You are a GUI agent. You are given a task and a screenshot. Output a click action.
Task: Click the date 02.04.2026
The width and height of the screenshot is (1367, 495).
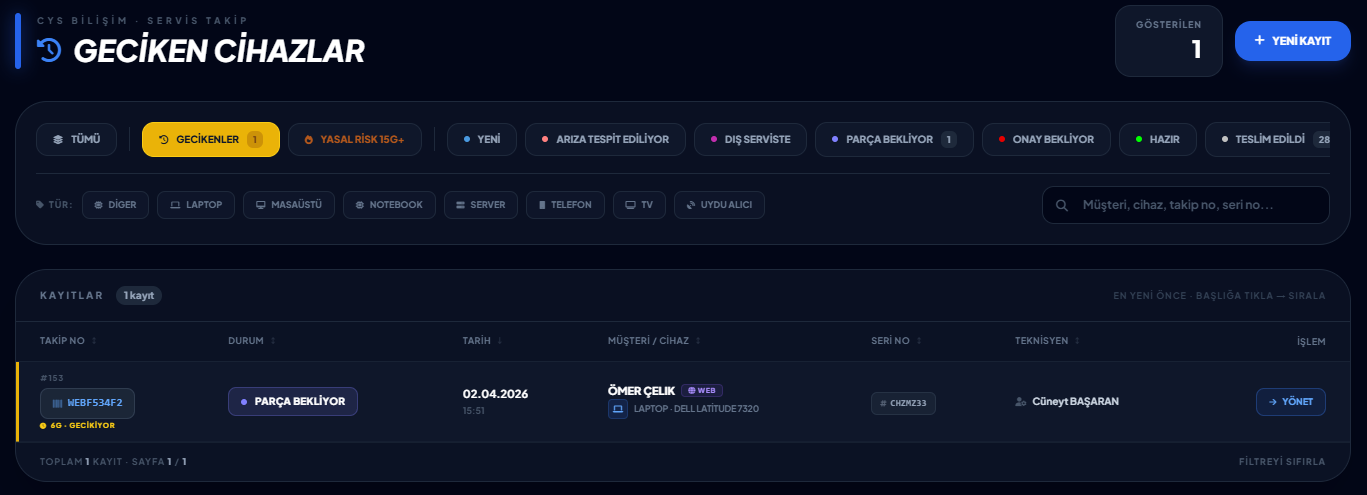[x=495, y=394]
